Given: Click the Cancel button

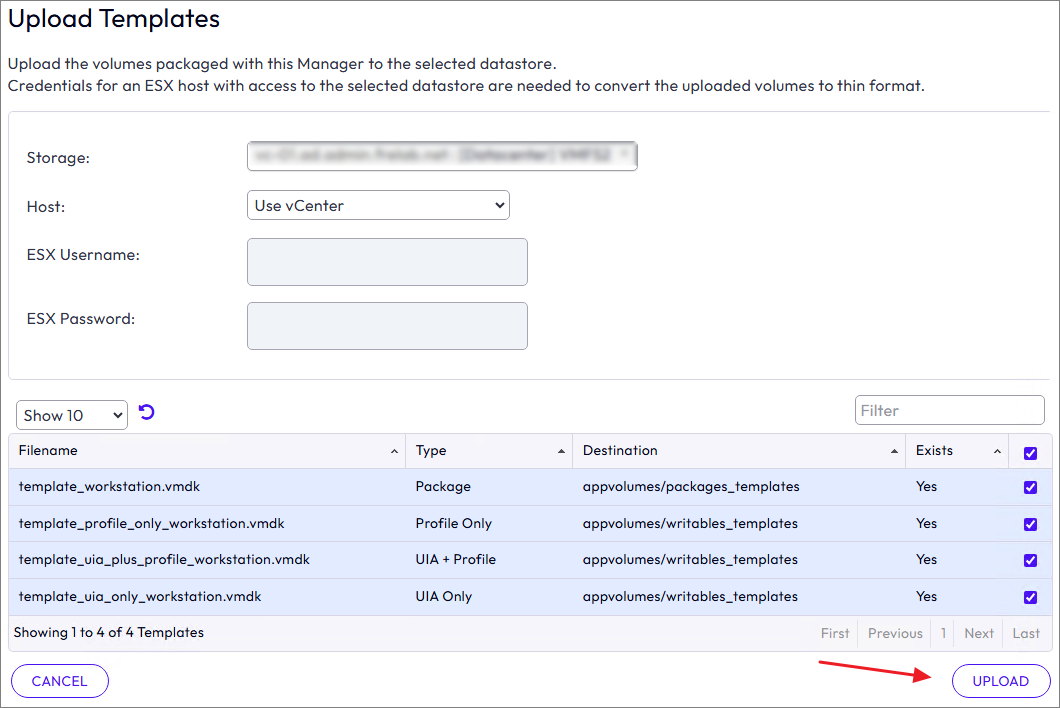Looking at the screenshot, I should (60, 681).
